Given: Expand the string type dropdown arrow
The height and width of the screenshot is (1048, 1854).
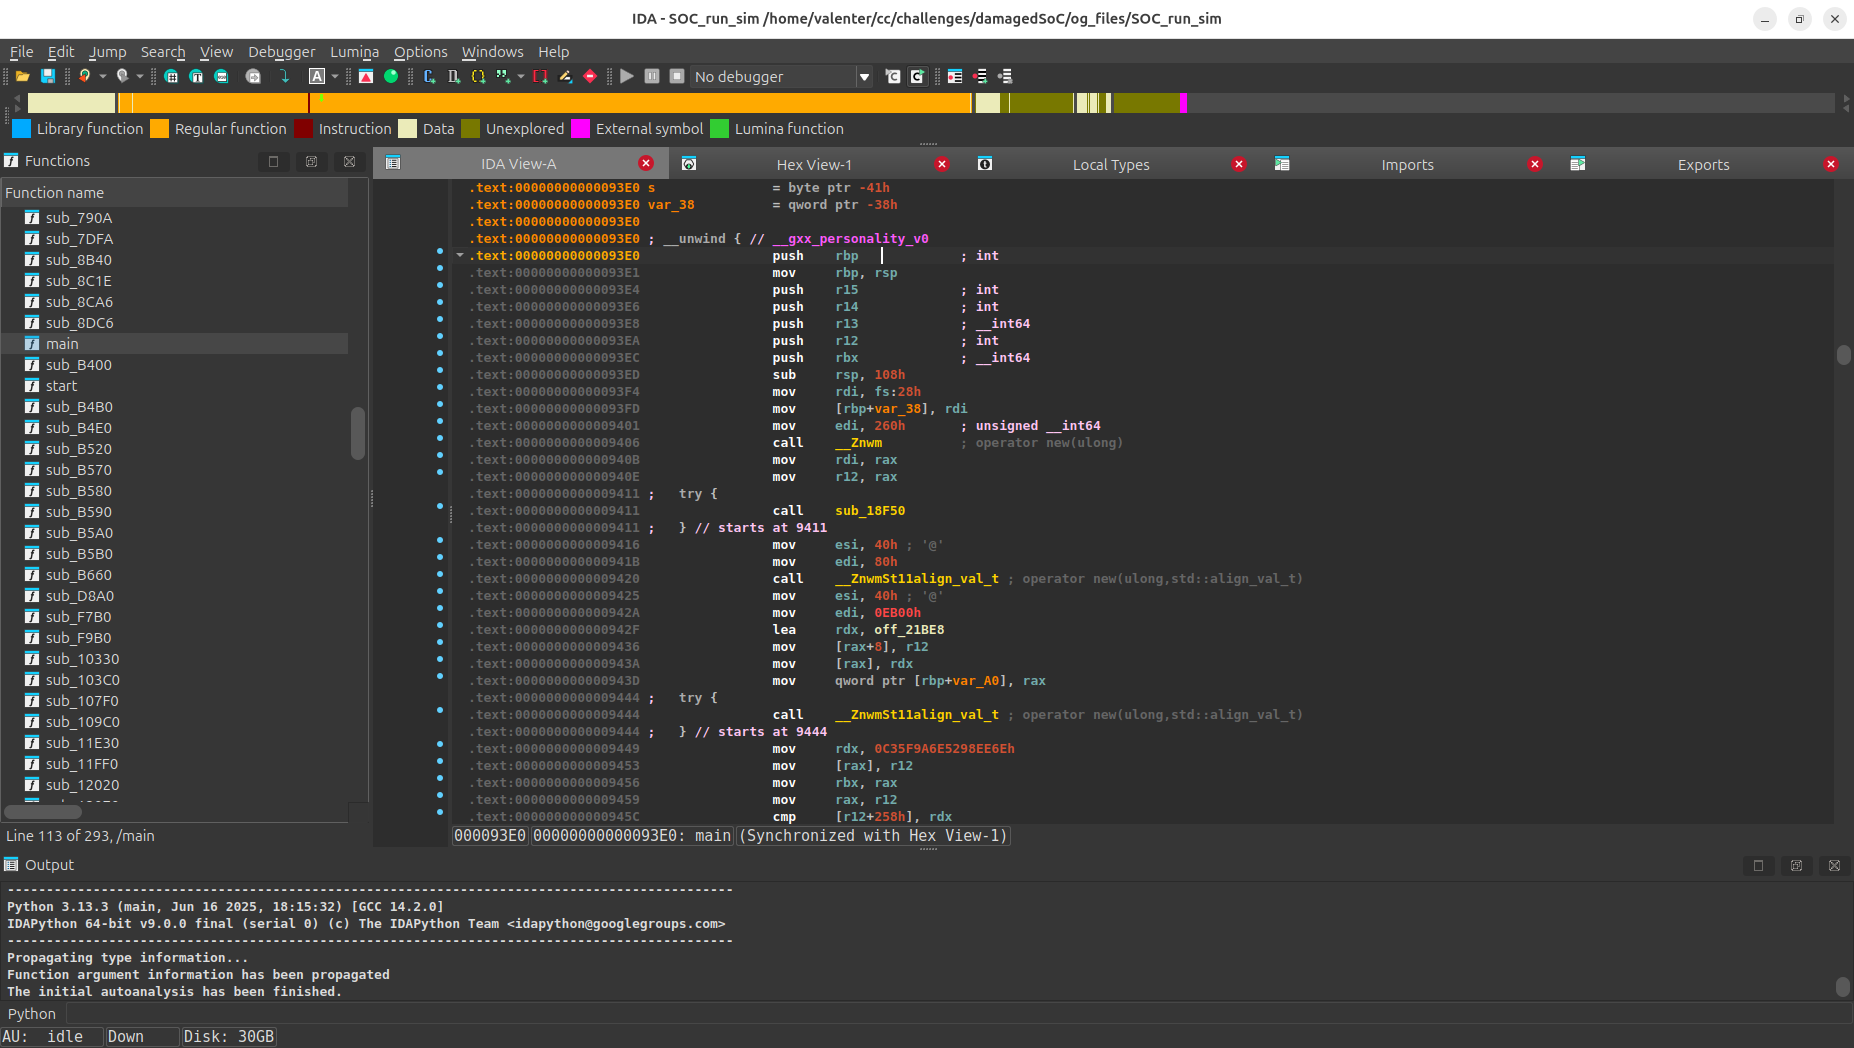Looking at the screenshot, I should click(x=521, y=76).
